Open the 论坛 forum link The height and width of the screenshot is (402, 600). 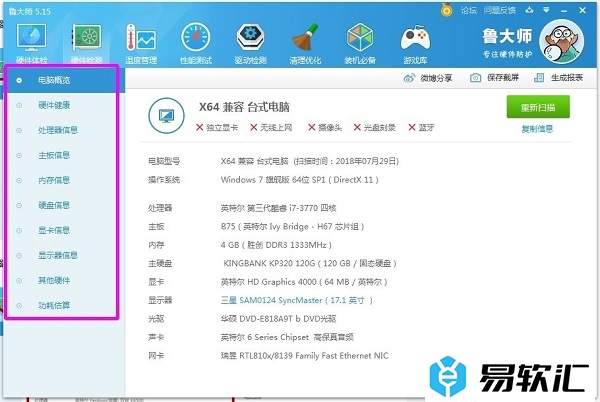468,10
